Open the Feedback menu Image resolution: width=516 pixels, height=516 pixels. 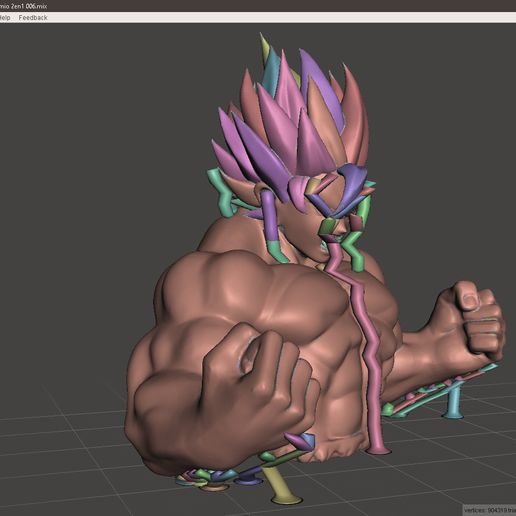coord(33,18)
